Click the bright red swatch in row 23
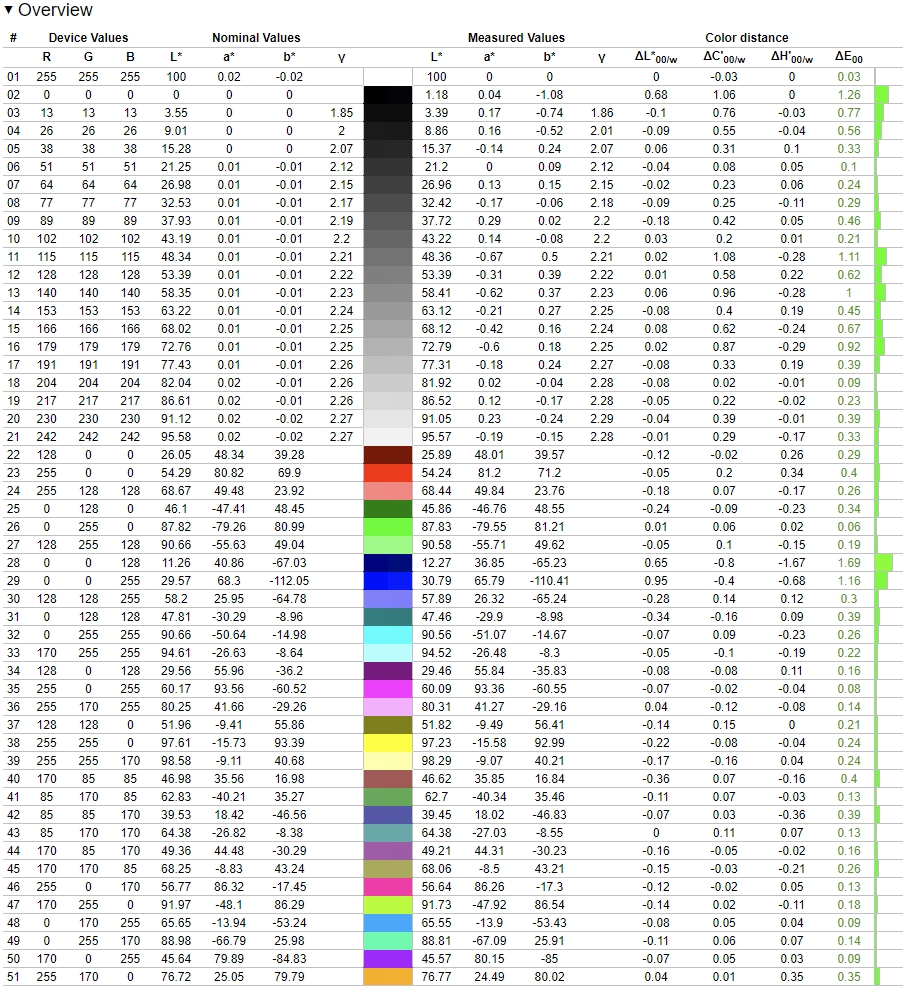The image size is (908, 989). tap(388, 473)
